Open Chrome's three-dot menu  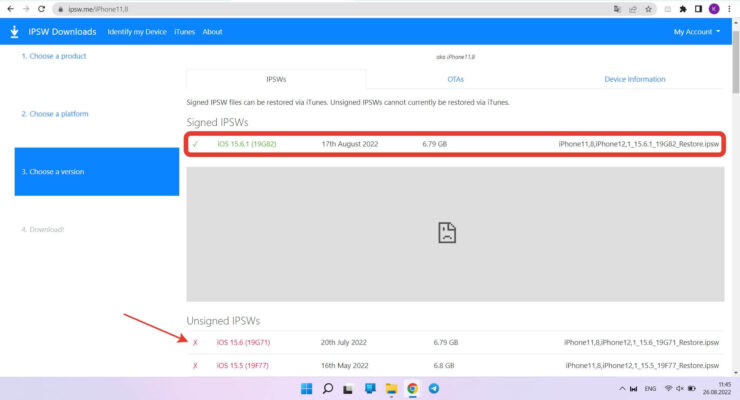coord(730,9)
